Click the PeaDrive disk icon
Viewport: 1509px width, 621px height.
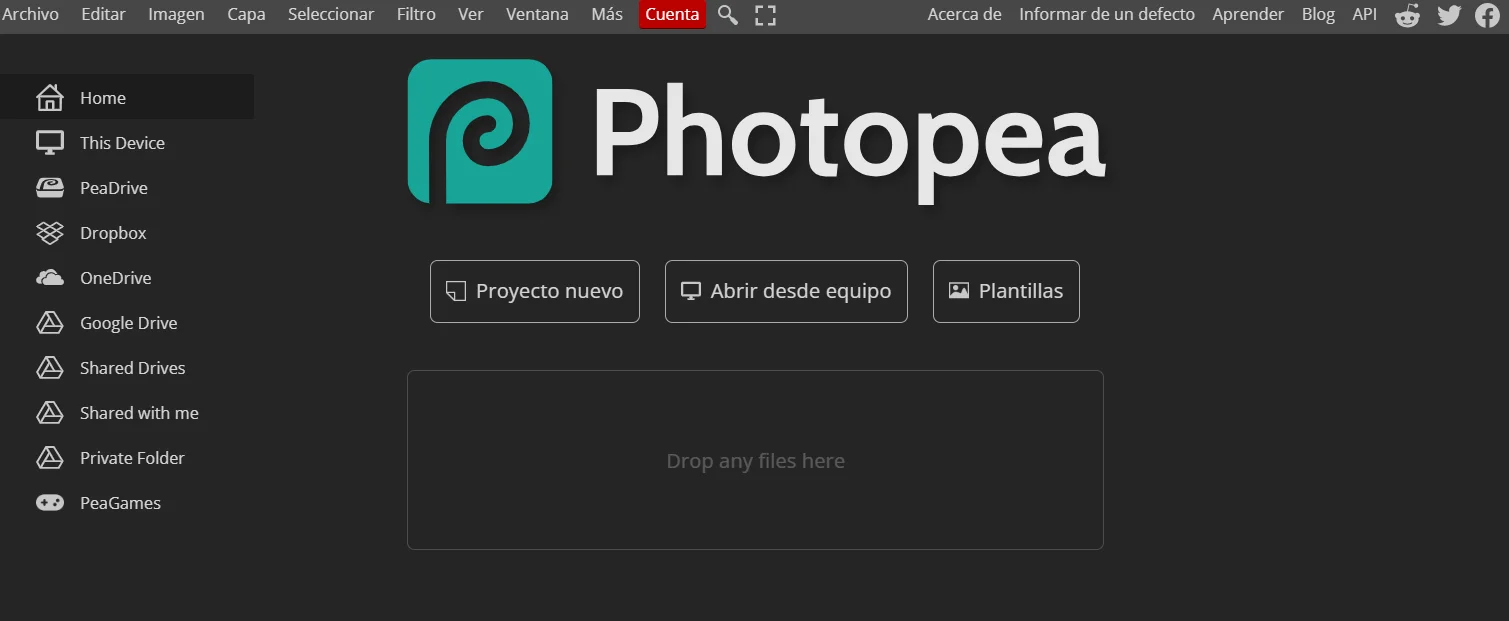point(50,187)
